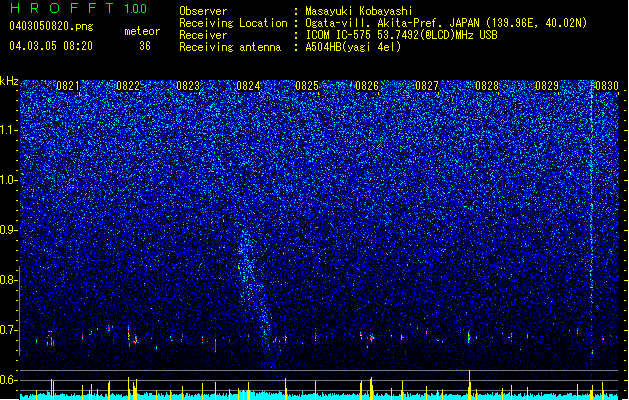
Task: Click the kHz axis unit label
Action: (9, 81)
